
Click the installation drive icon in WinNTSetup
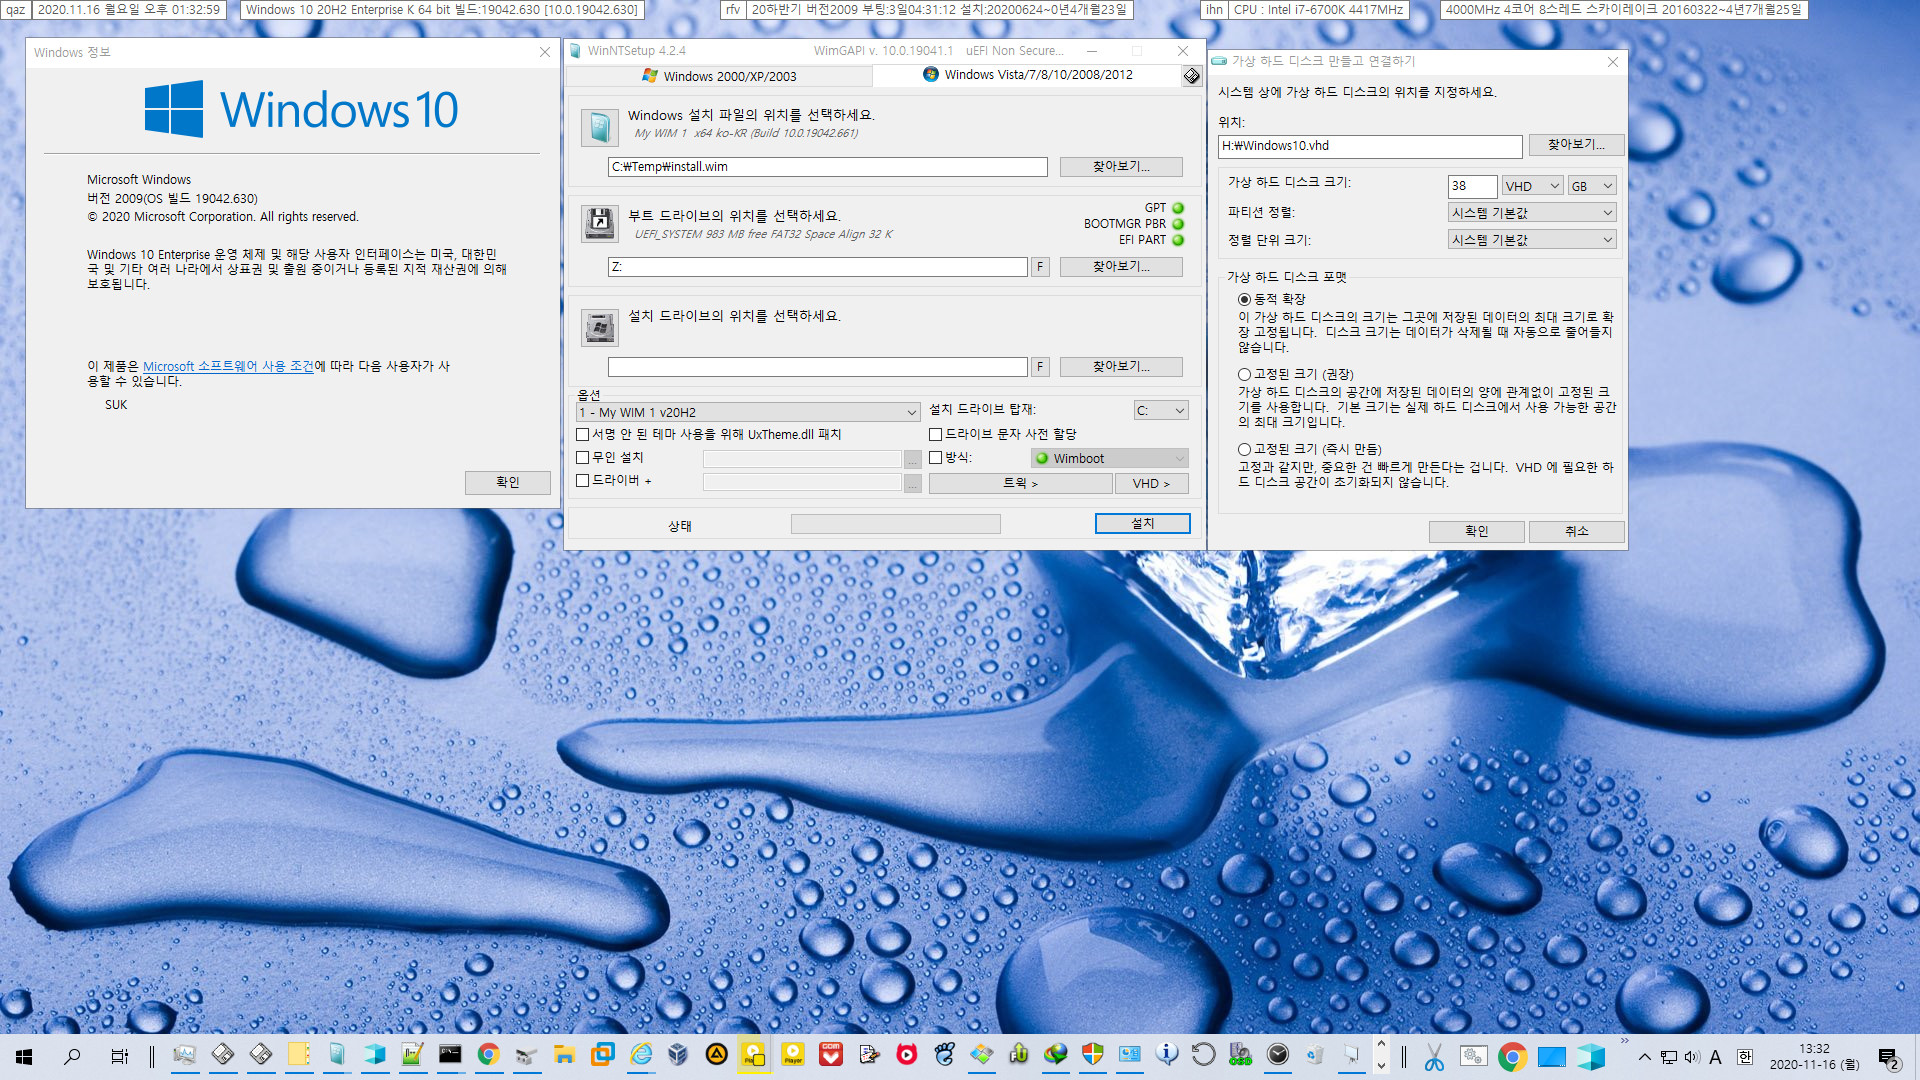click(x=600, y=327)
